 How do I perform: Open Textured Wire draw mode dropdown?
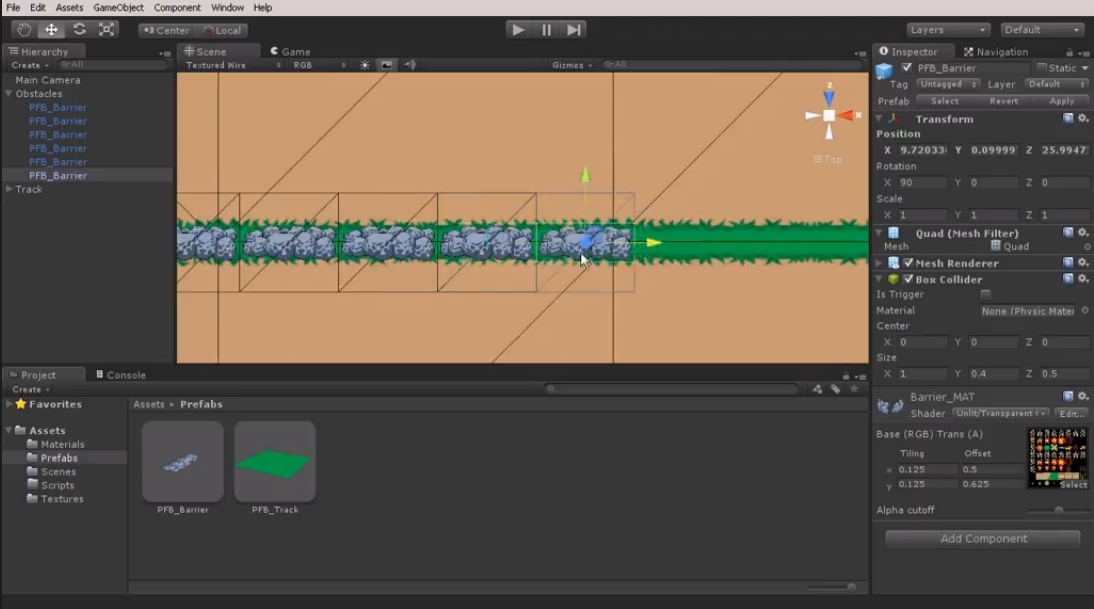(232, 65)
